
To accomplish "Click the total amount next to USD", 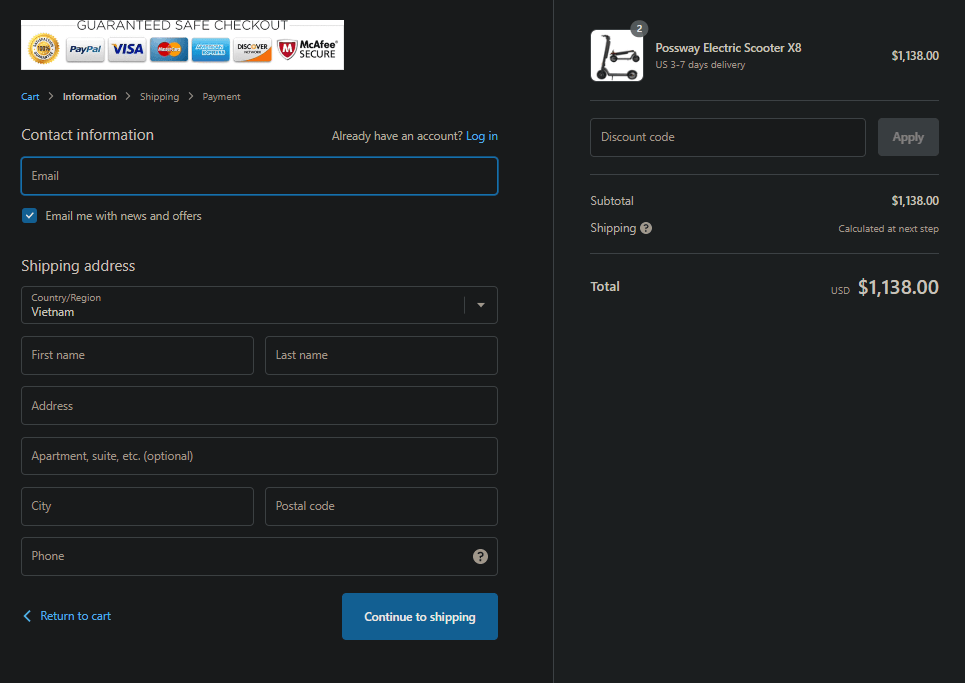I will click(x=898, y=287).
